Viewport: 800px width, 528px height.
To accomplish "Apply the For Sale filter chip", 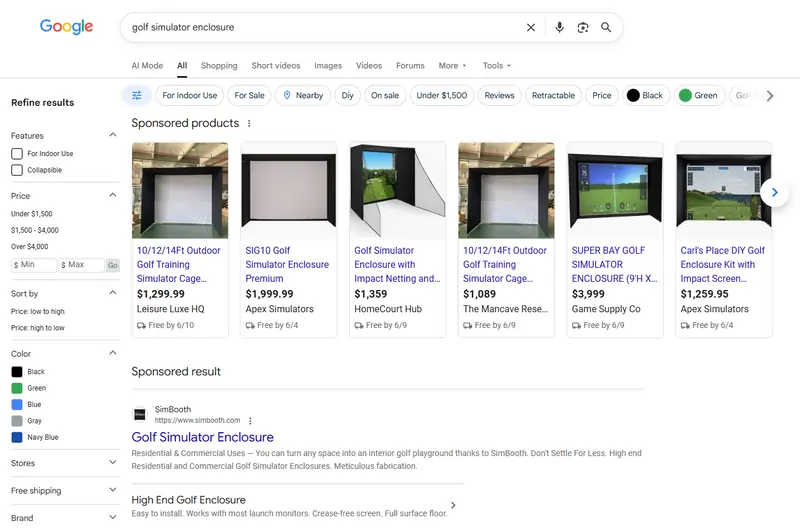I will click(x=249, y=95).
